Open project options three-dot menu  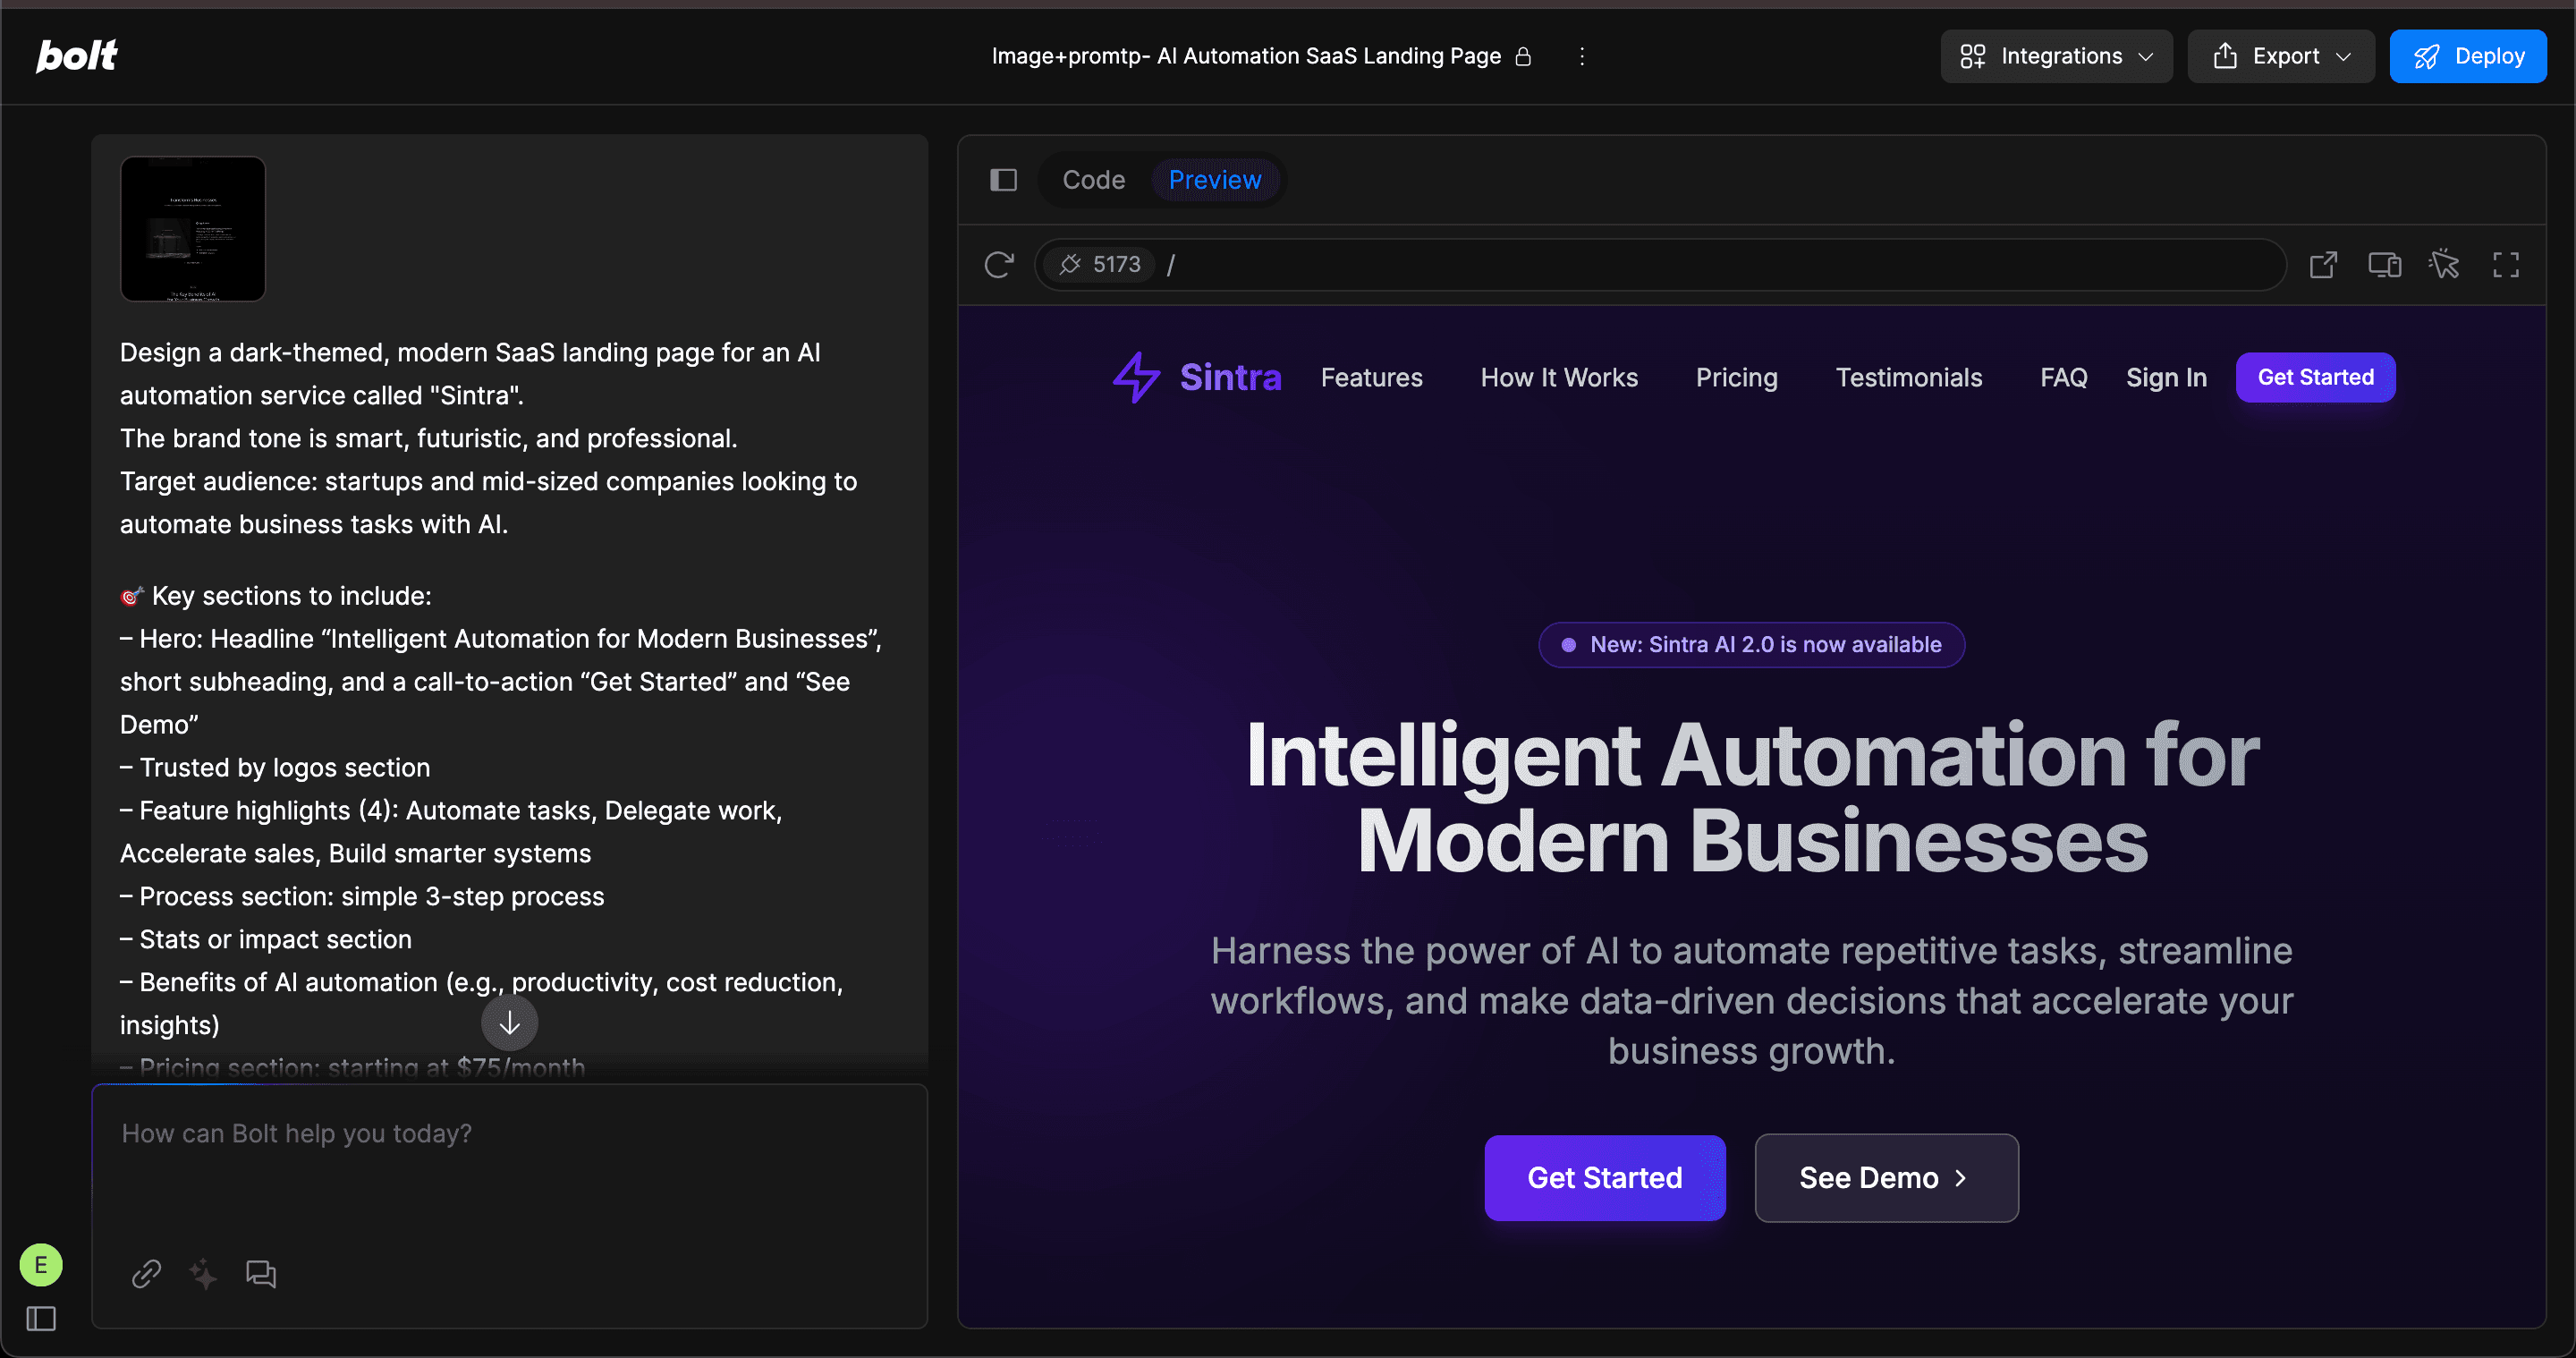[1581, 56]
